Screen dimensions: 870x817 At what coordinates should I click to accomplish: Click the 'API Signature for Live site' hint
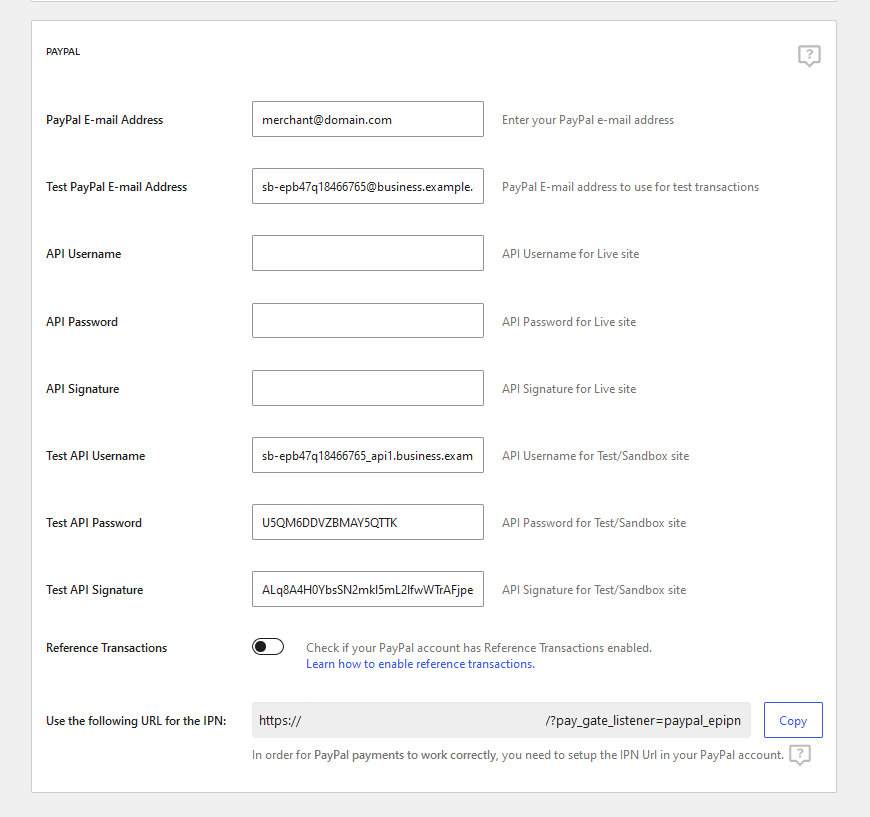(569, 389)
